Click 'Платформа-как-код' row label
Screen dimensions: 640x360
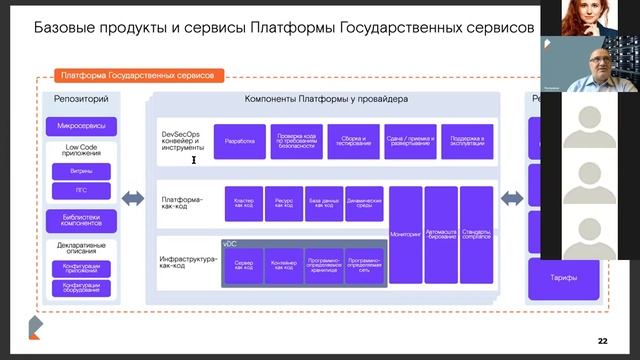click(x=182, y=203)
